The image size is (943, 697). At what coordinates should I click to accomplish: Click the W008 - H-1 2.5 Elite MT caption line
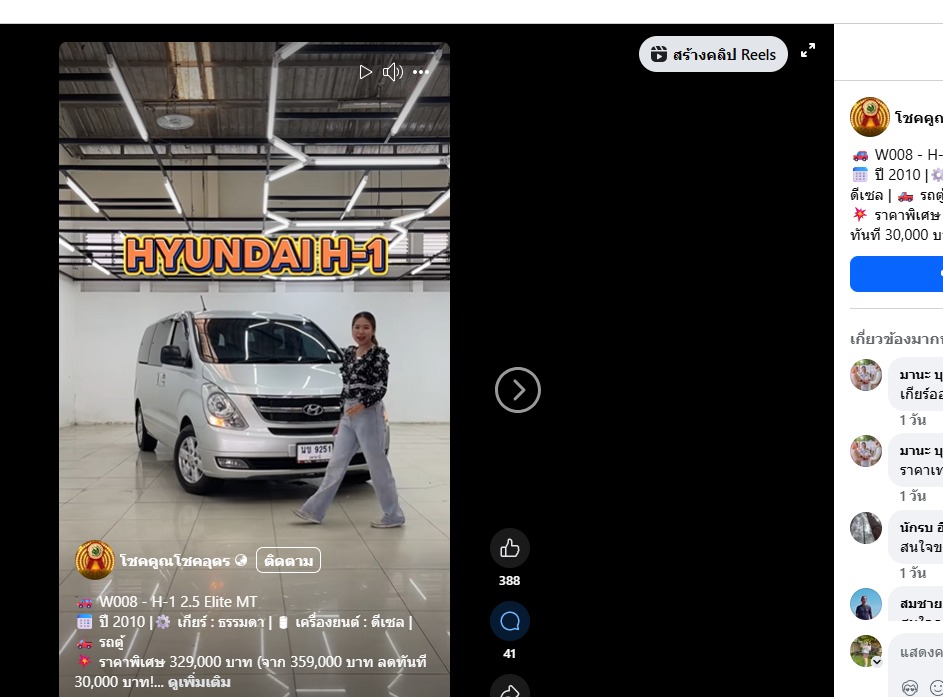(178, 601)
